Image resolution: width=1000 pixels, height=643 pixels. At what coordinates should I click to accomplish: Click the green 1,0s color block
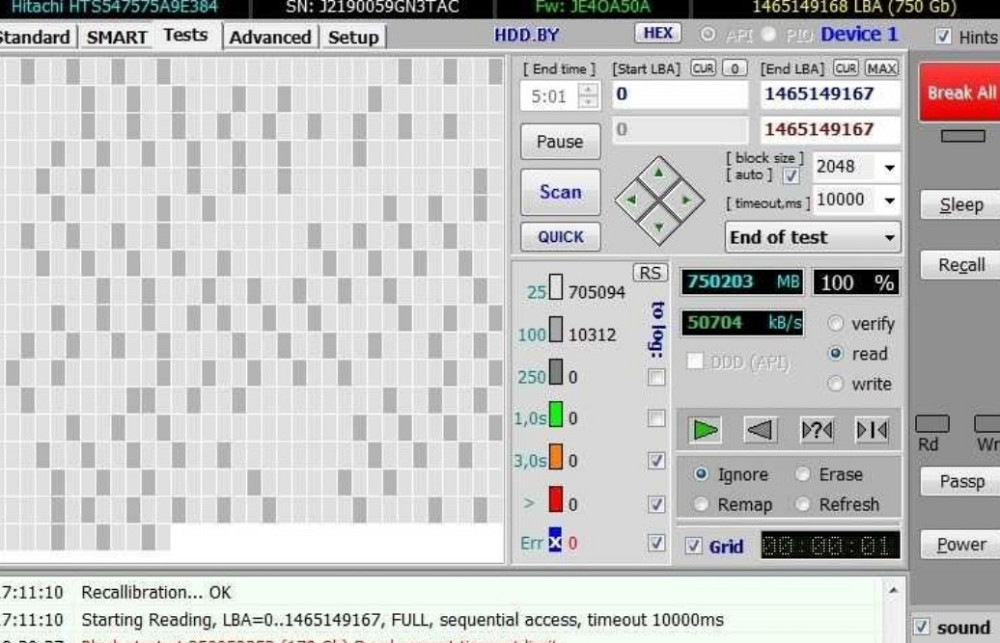(x=557, y=418)
